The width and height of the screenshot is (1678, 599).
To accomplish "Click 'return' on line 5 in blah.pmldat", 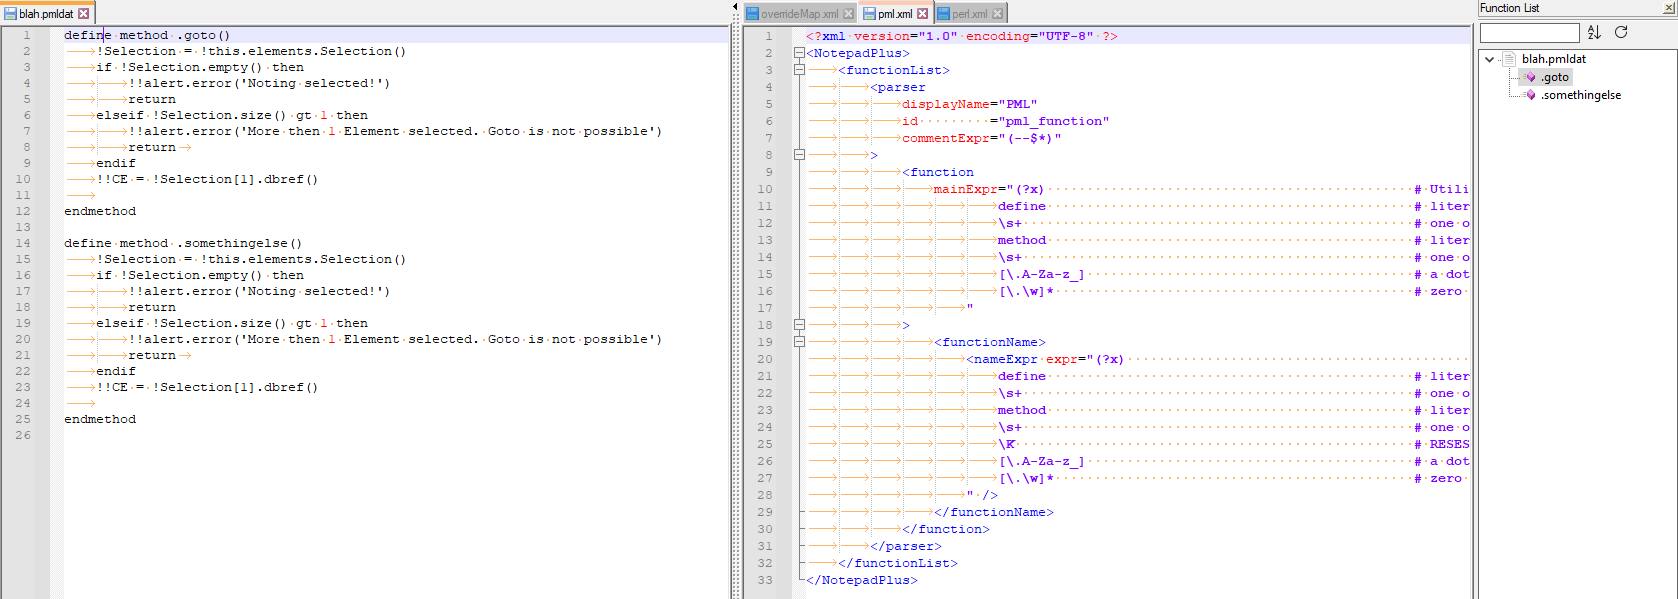I will (x=152, y=99).
